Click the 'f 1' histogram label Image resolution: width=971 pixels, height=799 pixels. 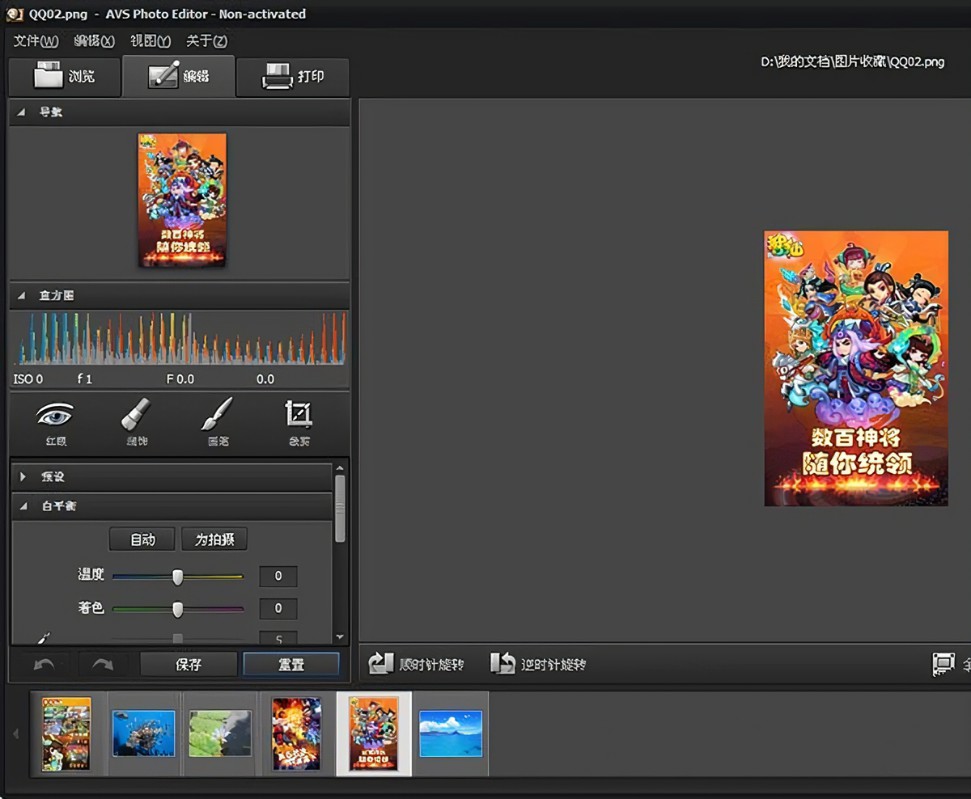tap(84, 379)
